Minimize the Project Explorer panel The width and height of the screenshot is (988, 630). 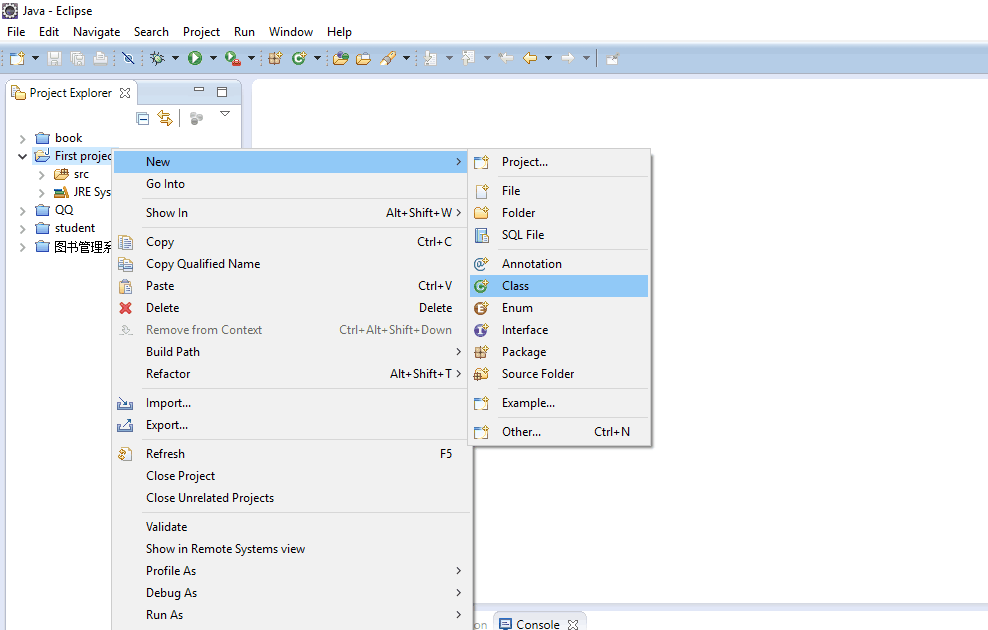199,89
